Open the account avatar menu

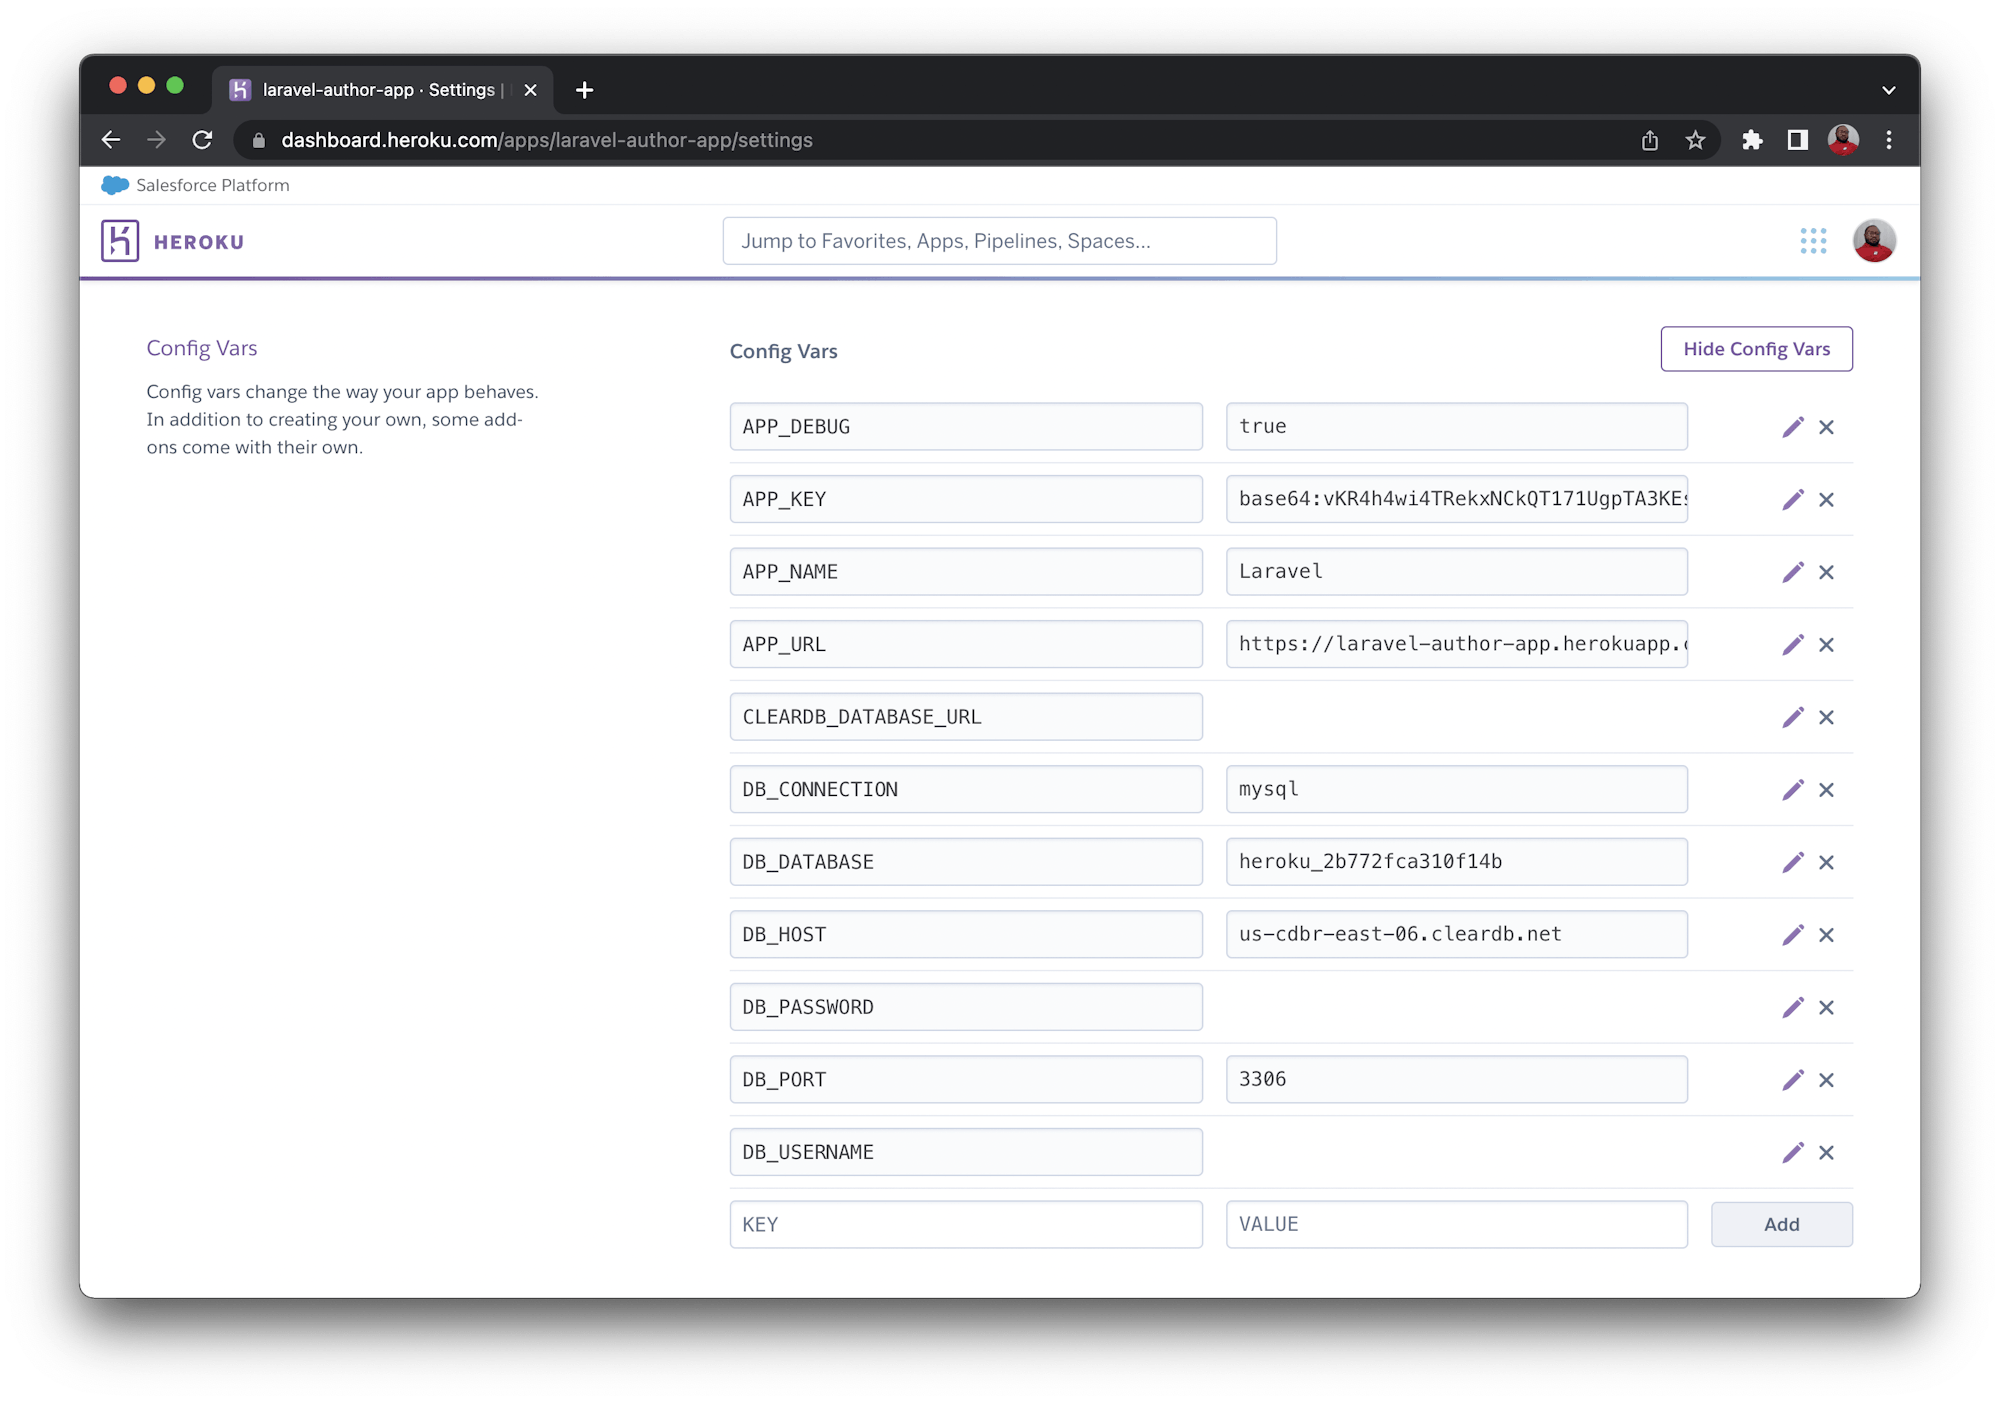(x=1875, y=241)
